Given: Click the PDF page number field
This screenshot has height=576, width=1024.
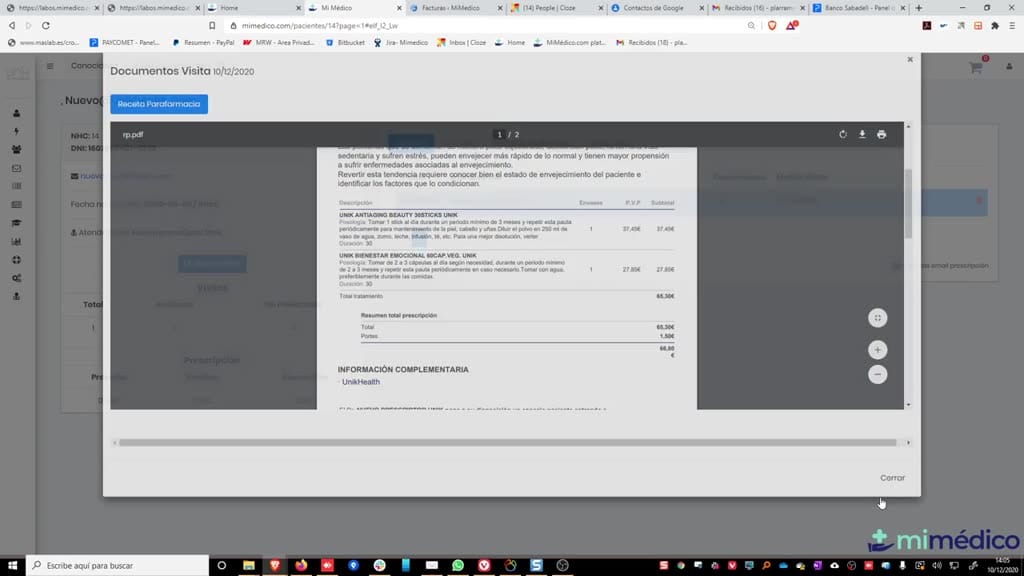Looking at the screenshot, I should coord(500,135).
